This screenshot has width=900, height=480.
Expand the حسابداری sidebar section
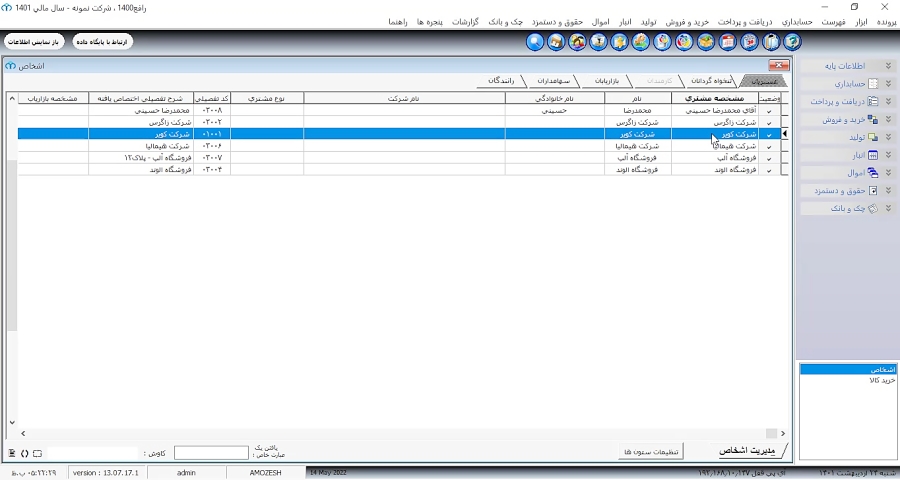889,84
